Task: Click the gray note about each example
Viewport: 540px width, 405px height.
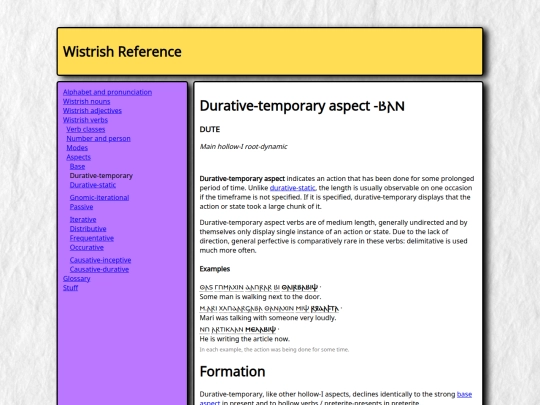Action: 274,350
